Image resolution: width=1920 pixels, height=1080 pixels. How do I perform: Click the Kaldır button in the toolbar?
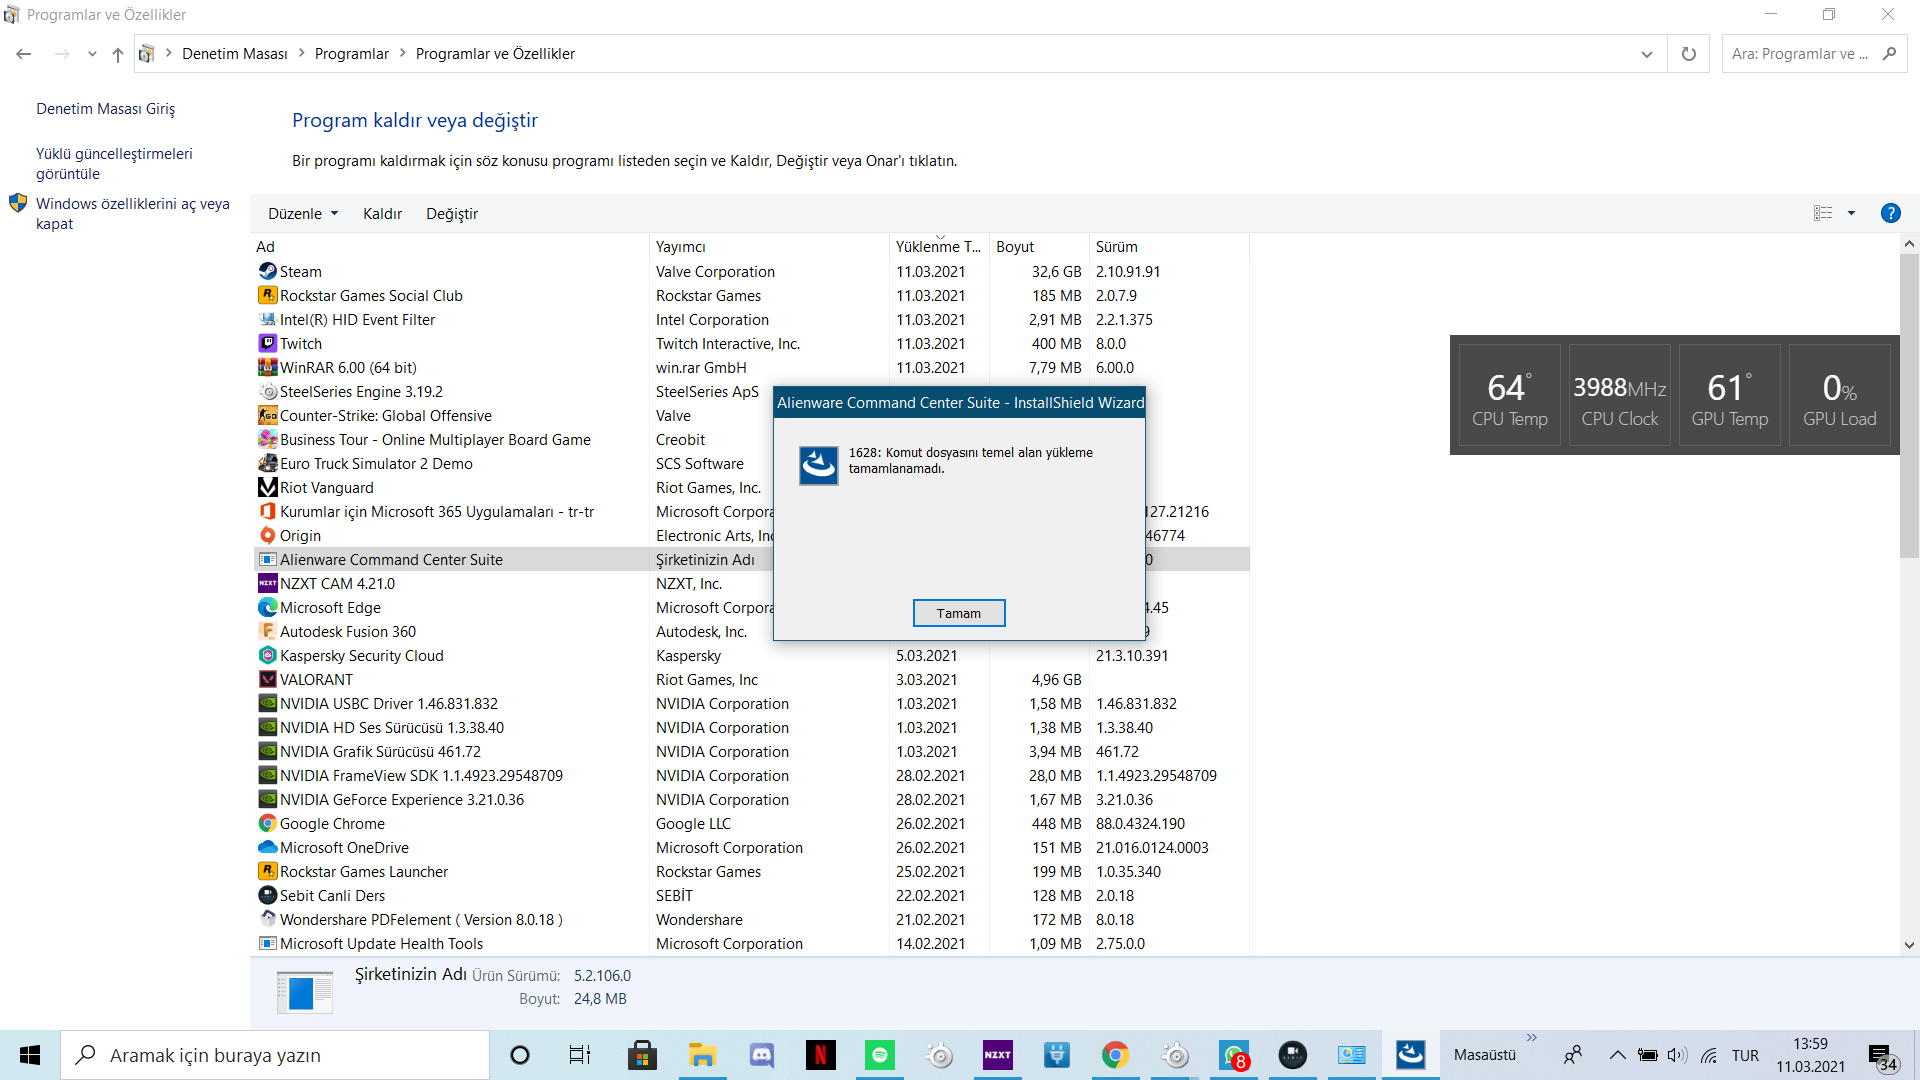point(382,214)
